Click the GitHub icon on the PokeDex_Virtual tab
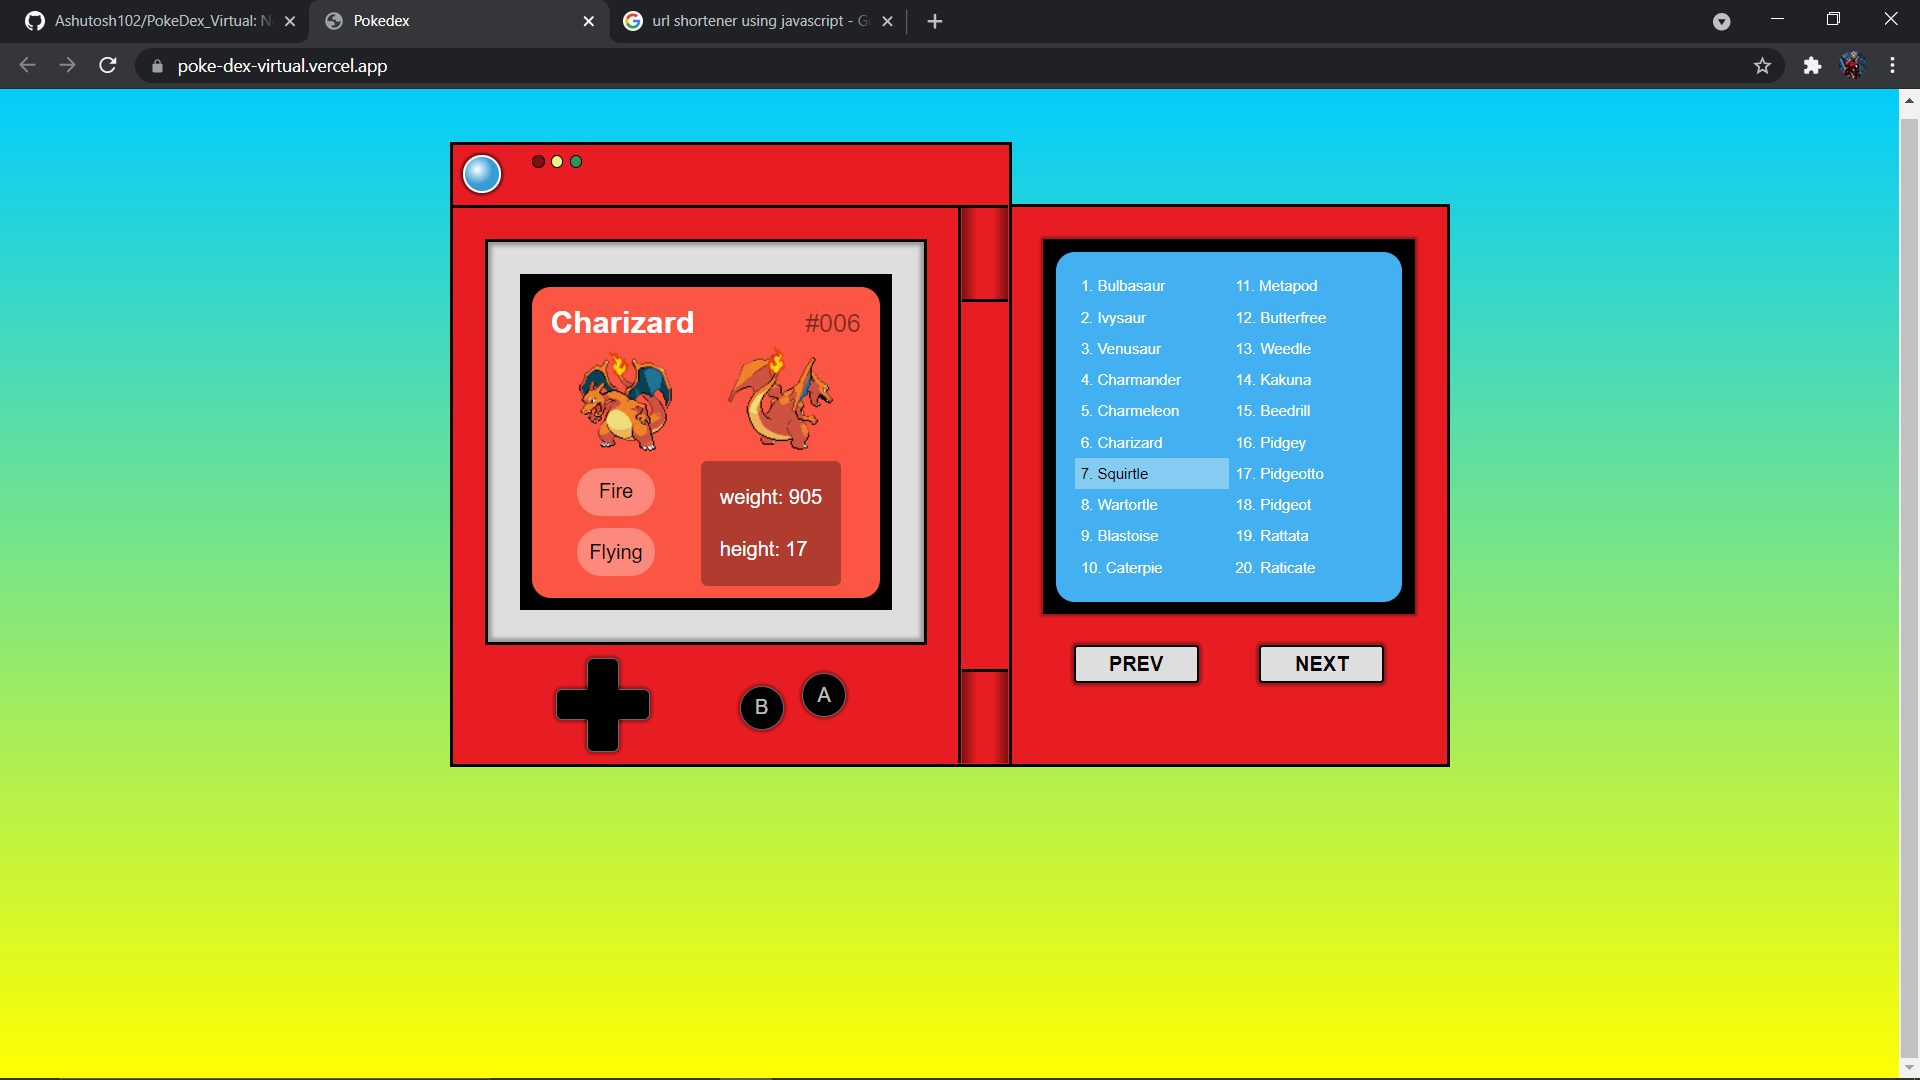Viewport: 1920px width, 1080px height. coord(34,20)
